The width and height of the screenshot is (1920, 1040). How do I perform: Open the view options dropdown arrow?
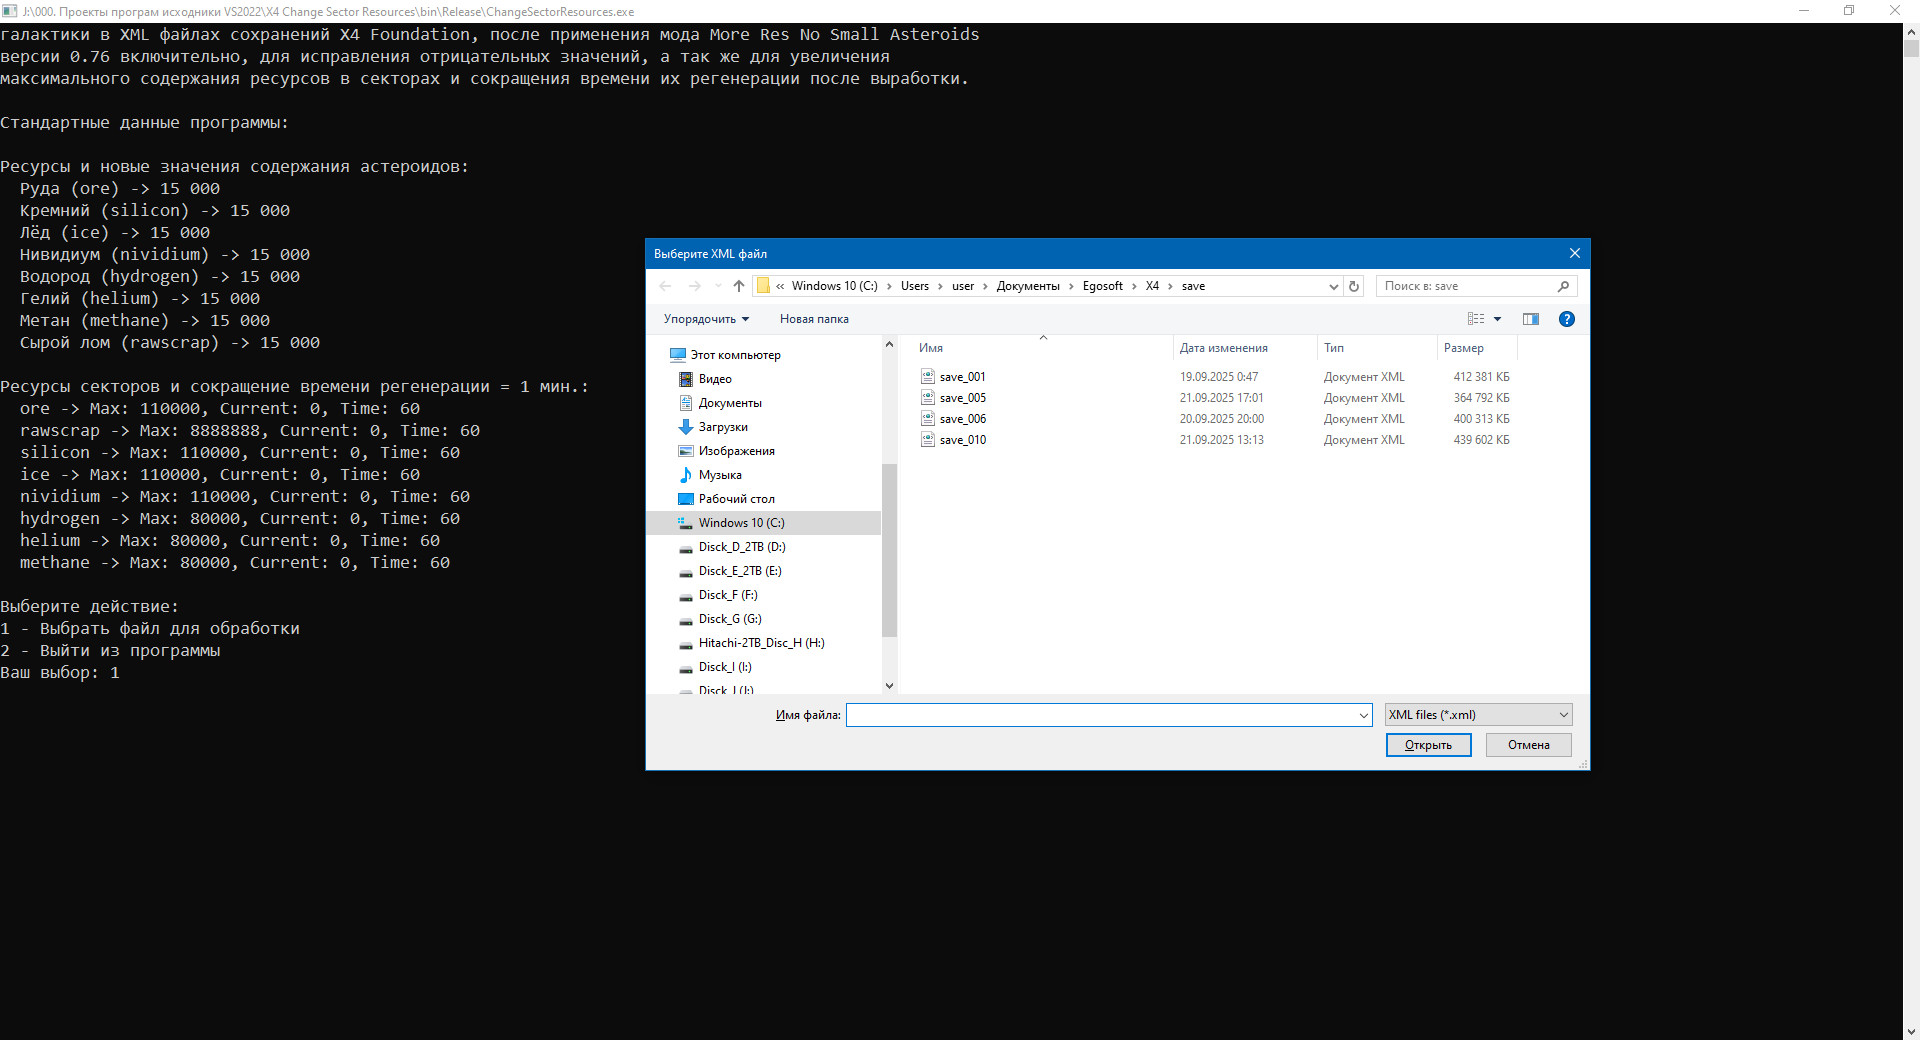point(1497,319)
